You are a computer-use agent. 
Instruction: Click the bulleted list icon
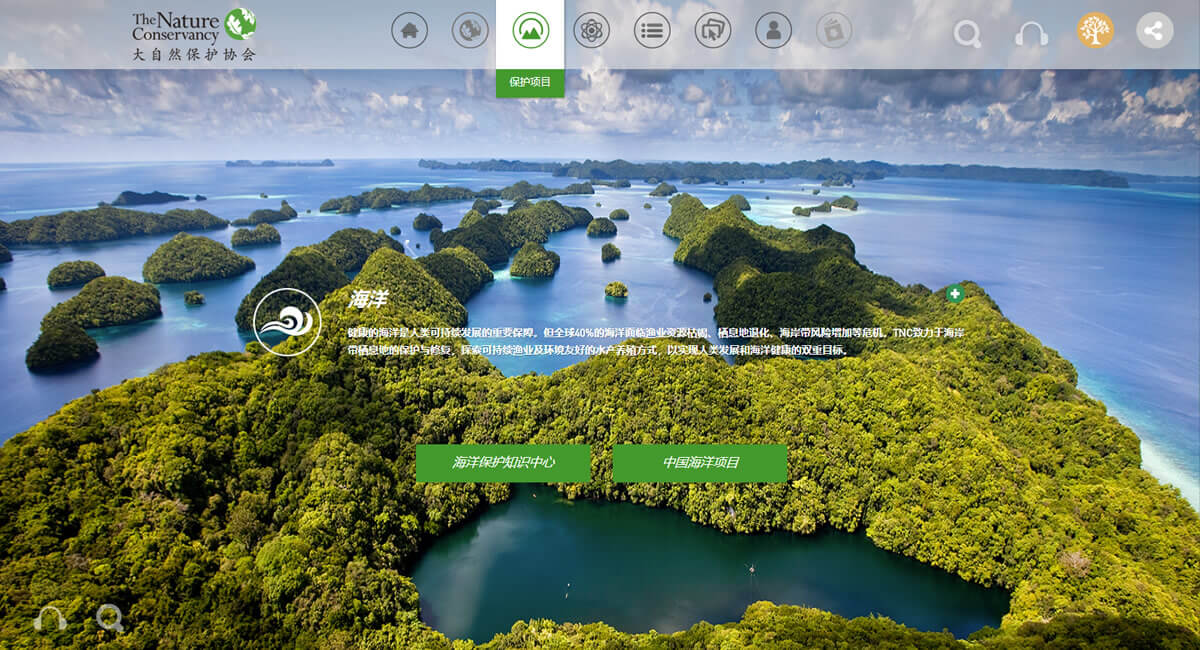[652, 30]
